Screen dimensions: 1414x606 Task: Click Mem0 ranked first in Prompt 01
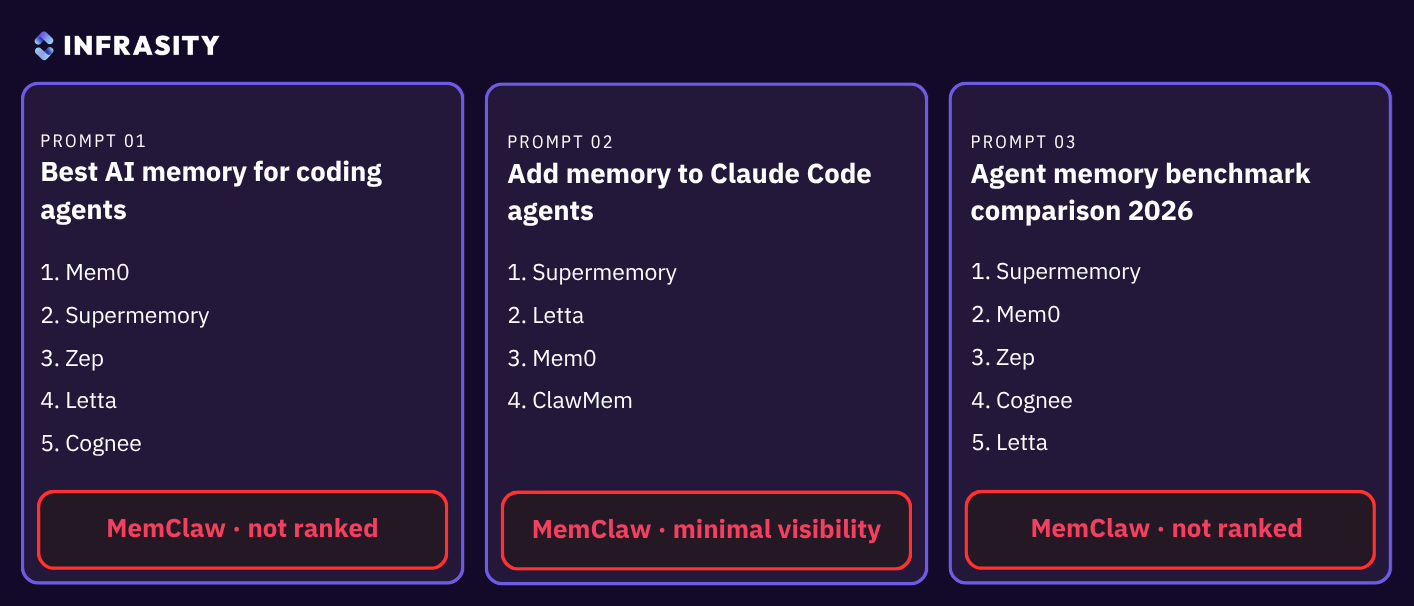click(x=85, y=272)
